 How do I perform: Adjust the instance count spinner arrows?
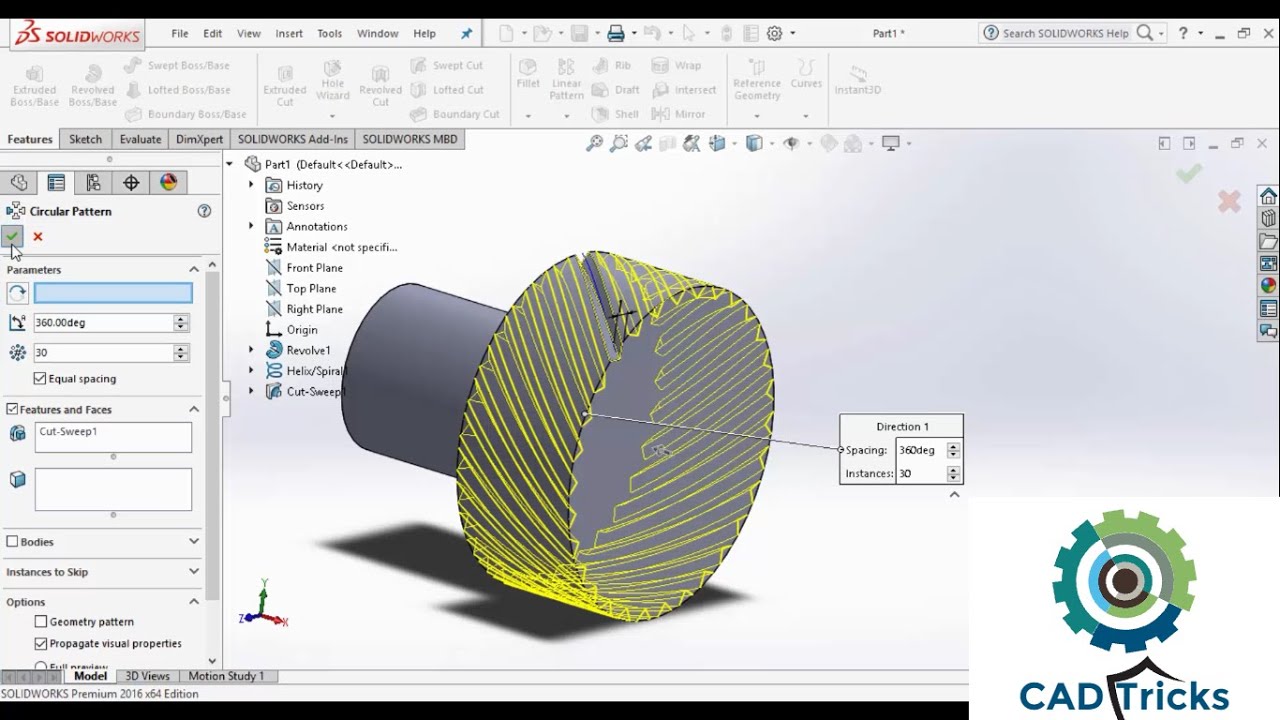coord(181,352)
